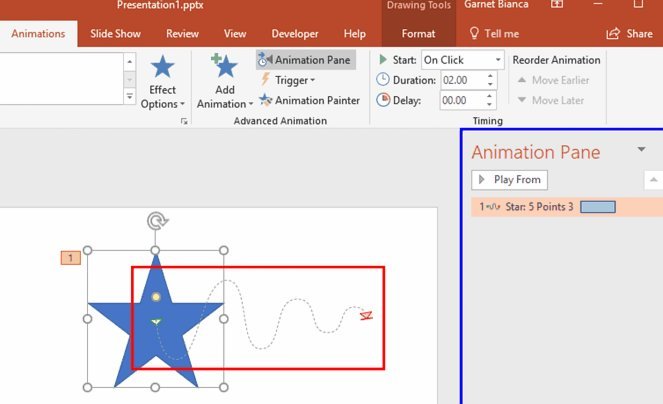Click the Play From button
Screen dimensions: 663x404
pyautogui.click(x=510, y=180)
